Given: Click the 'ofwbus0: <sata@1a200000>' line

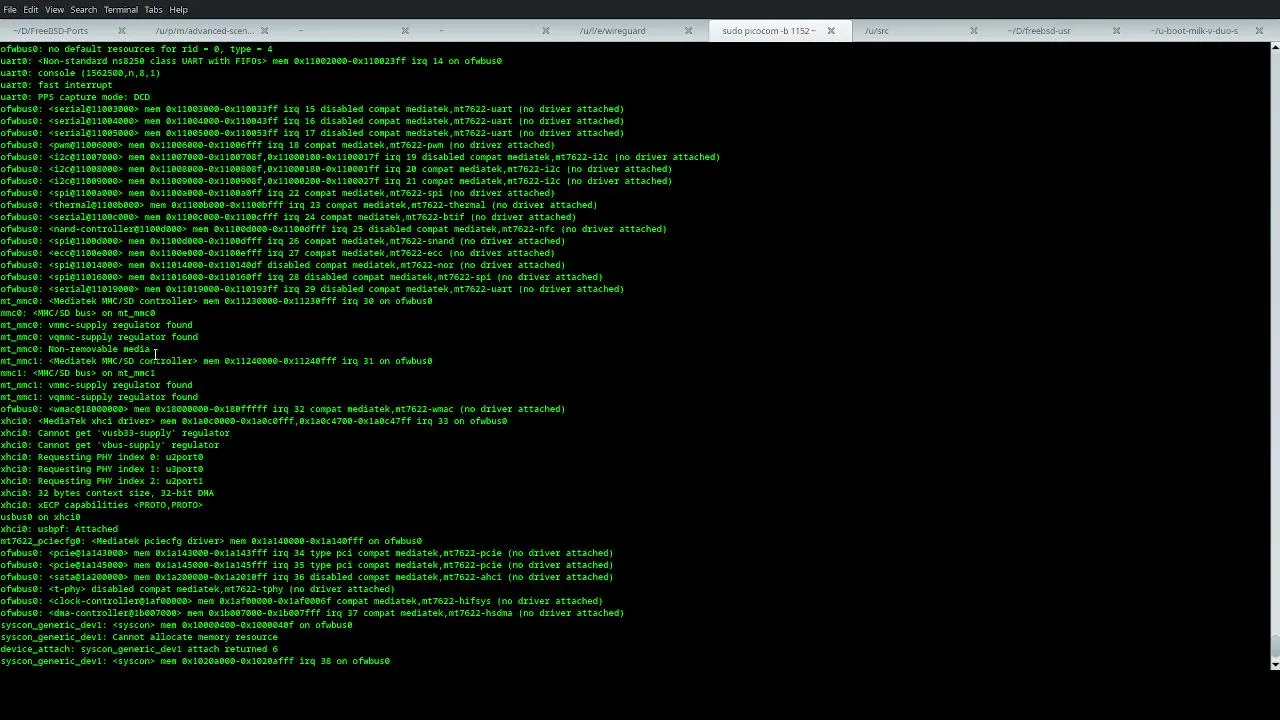Looking at the screenshot, I should coord(306,577).
